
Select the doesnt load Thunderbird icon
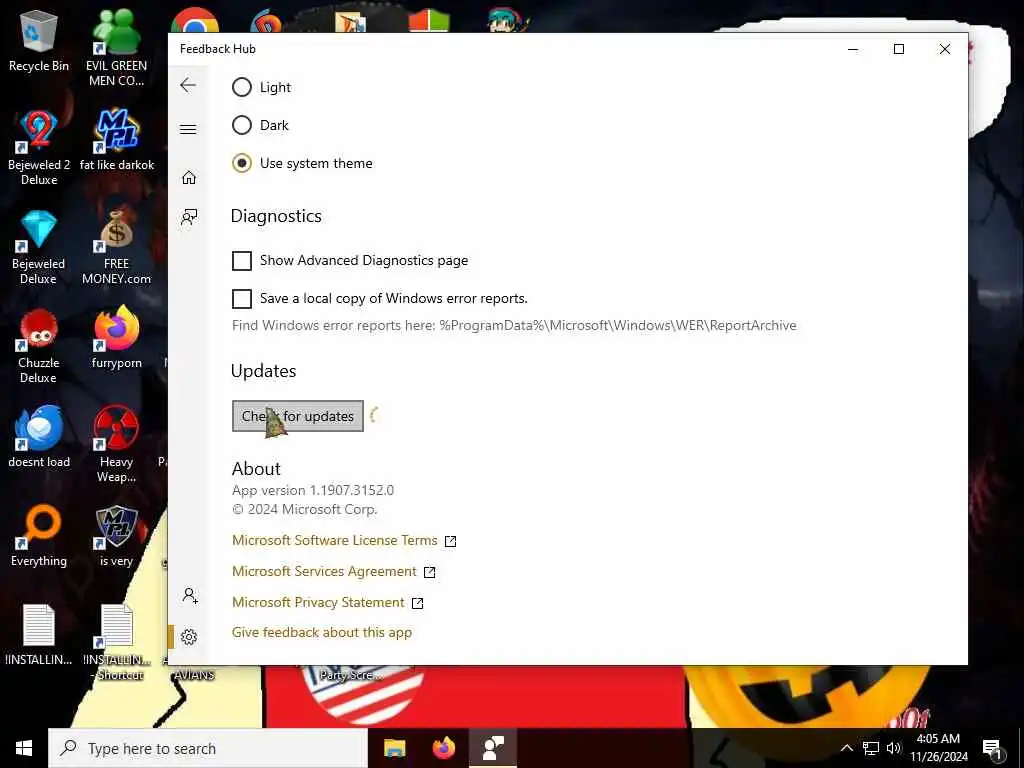point(39,437)
